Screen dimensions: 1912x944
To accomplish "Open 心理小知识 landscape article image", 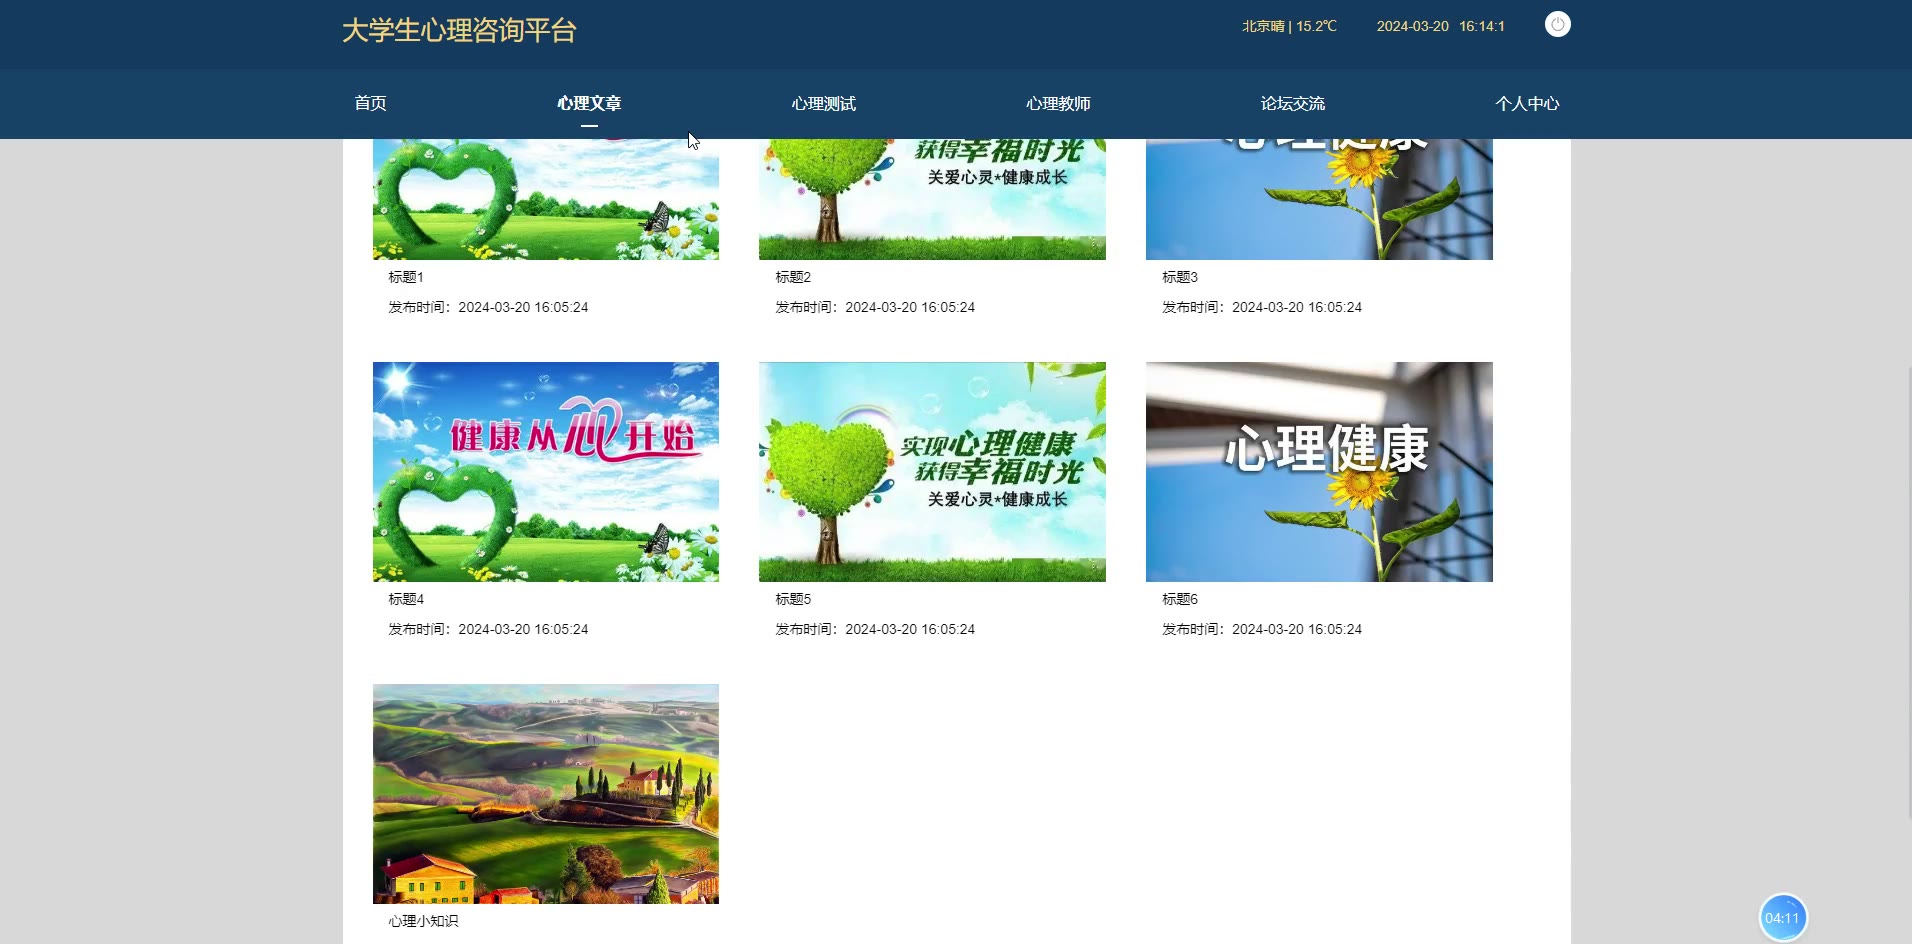I will (x=546, y=794).
